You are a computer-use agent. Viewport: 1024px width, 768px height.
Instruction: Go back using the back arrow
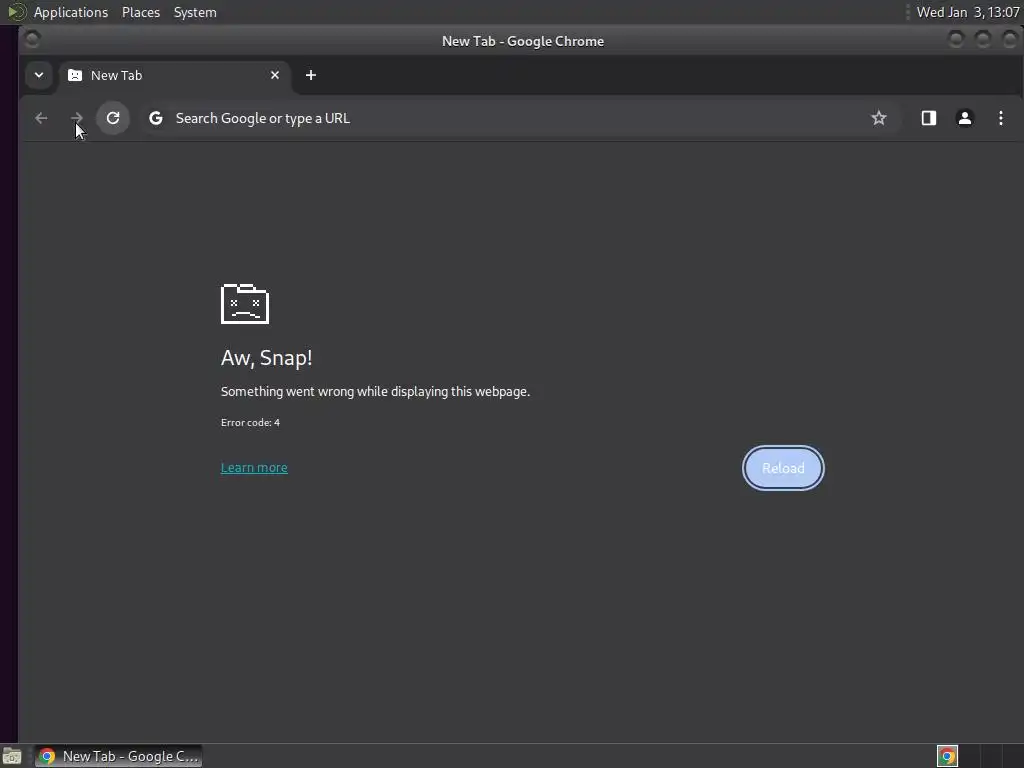point(41,118)
